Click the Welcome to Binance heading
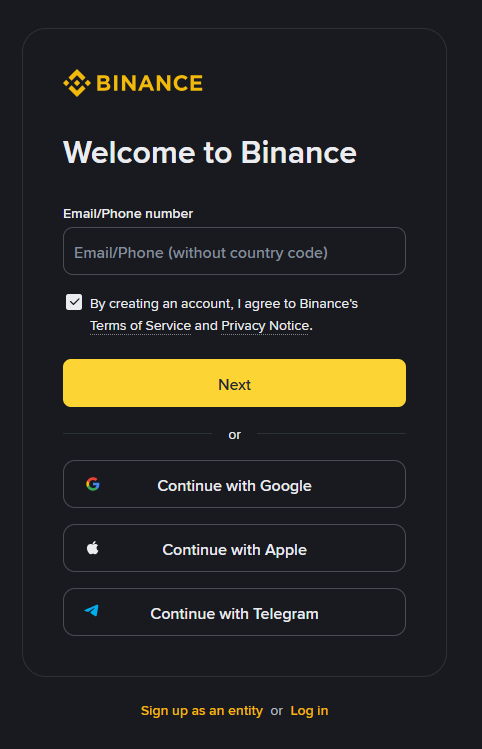Viewport: 482px width, 749px height. pyautogui.click(x=210, y=153)
